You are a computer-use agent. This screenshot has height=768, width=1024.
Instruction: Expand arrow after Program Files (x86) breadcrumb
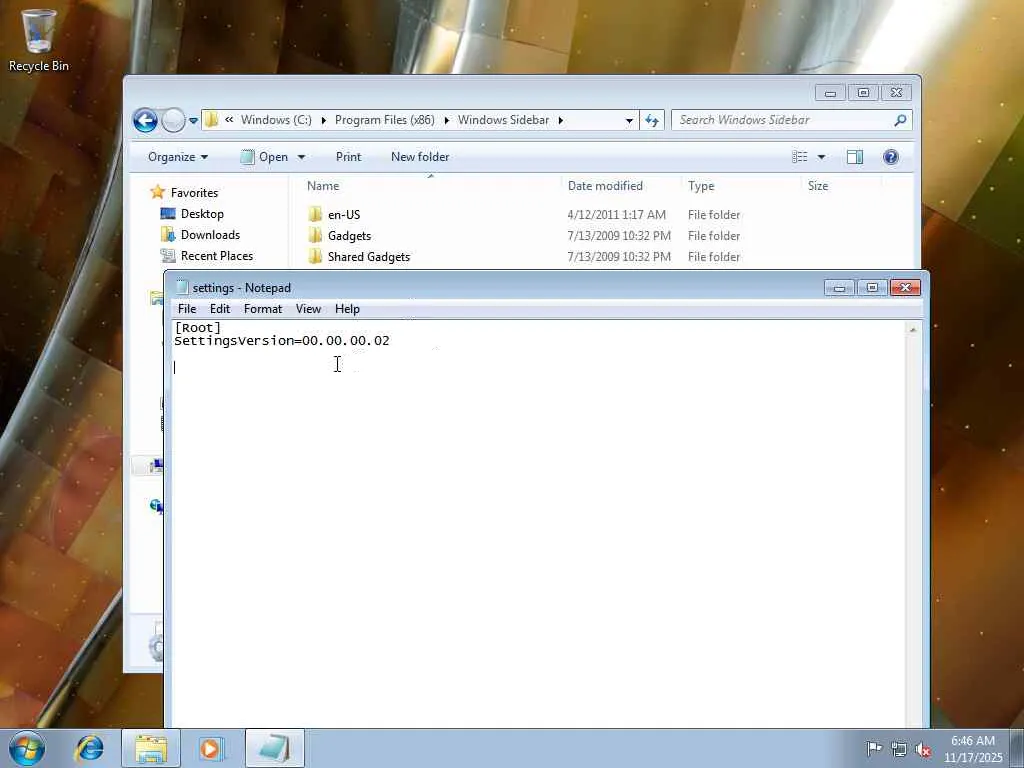point(447,120)
